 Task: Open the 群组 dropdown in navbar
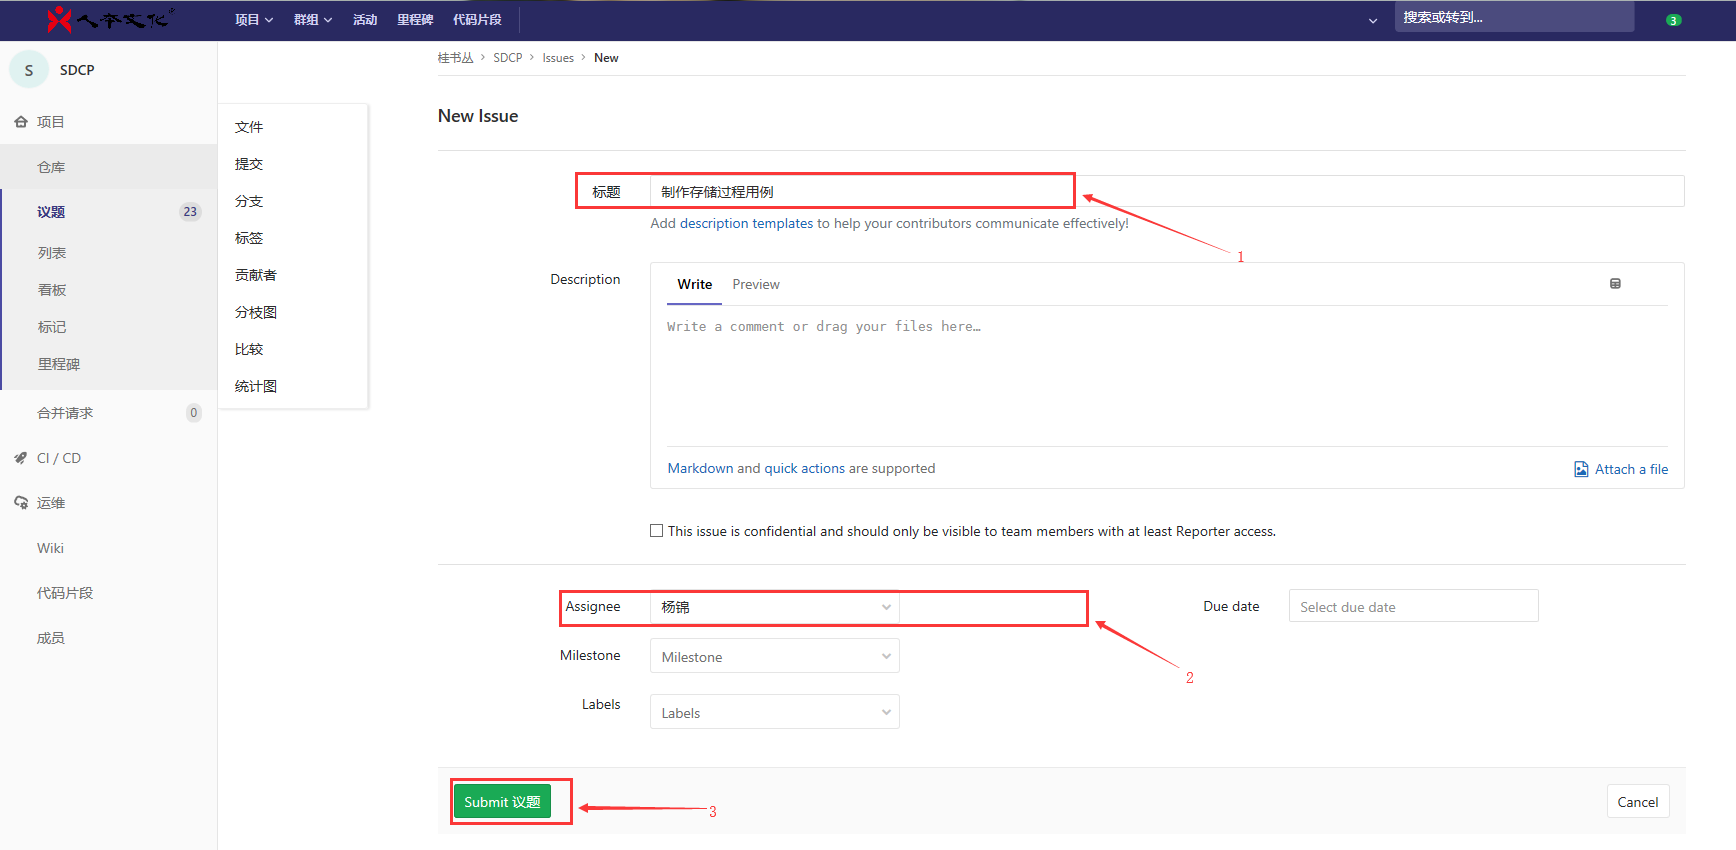(x=312, y=20)
